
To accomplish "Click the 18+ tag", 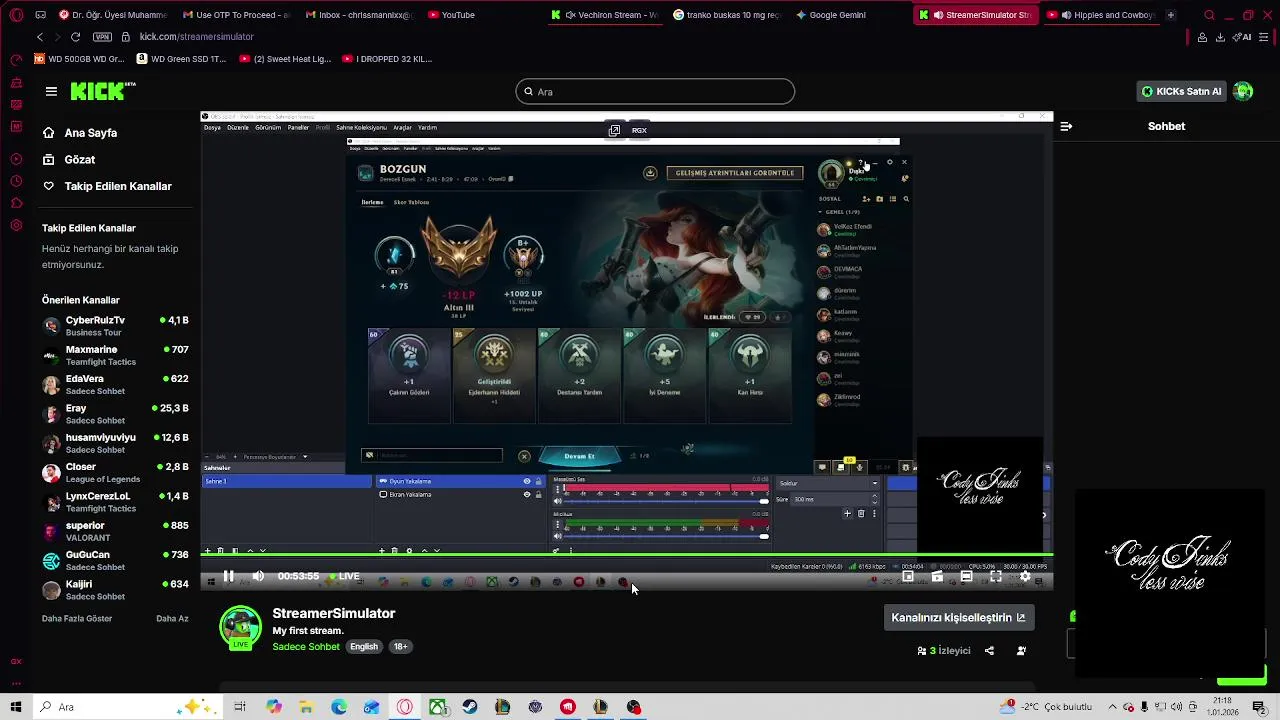I will tap(400, 647).
